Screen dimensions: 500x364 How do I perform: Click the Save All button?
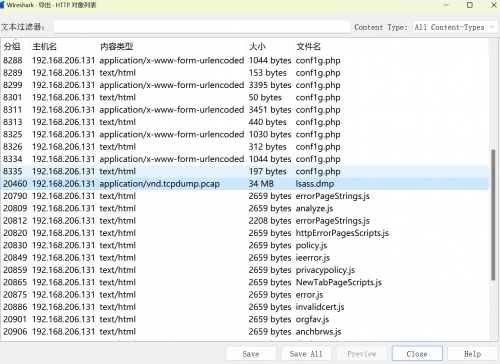click(x=306, y=354)
